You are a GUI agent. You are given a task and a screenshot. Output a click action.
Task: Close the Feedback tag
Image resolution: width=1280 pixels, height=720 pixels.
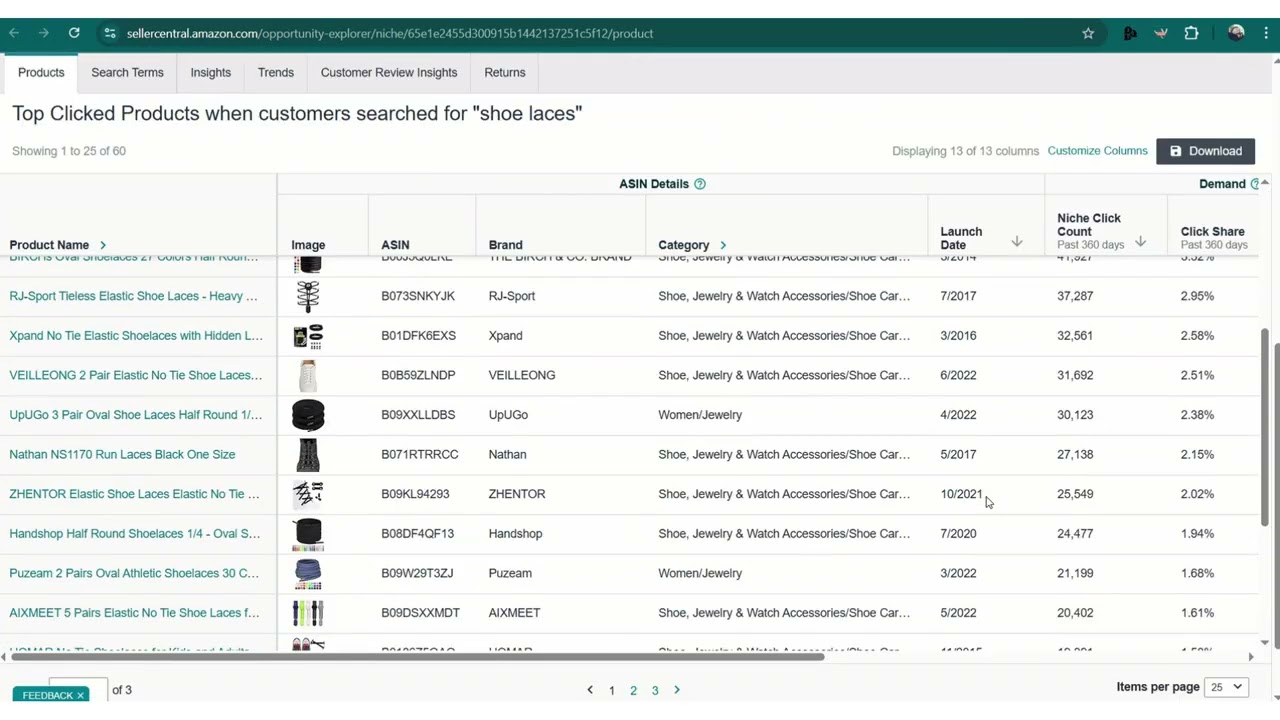click(80, 695)
